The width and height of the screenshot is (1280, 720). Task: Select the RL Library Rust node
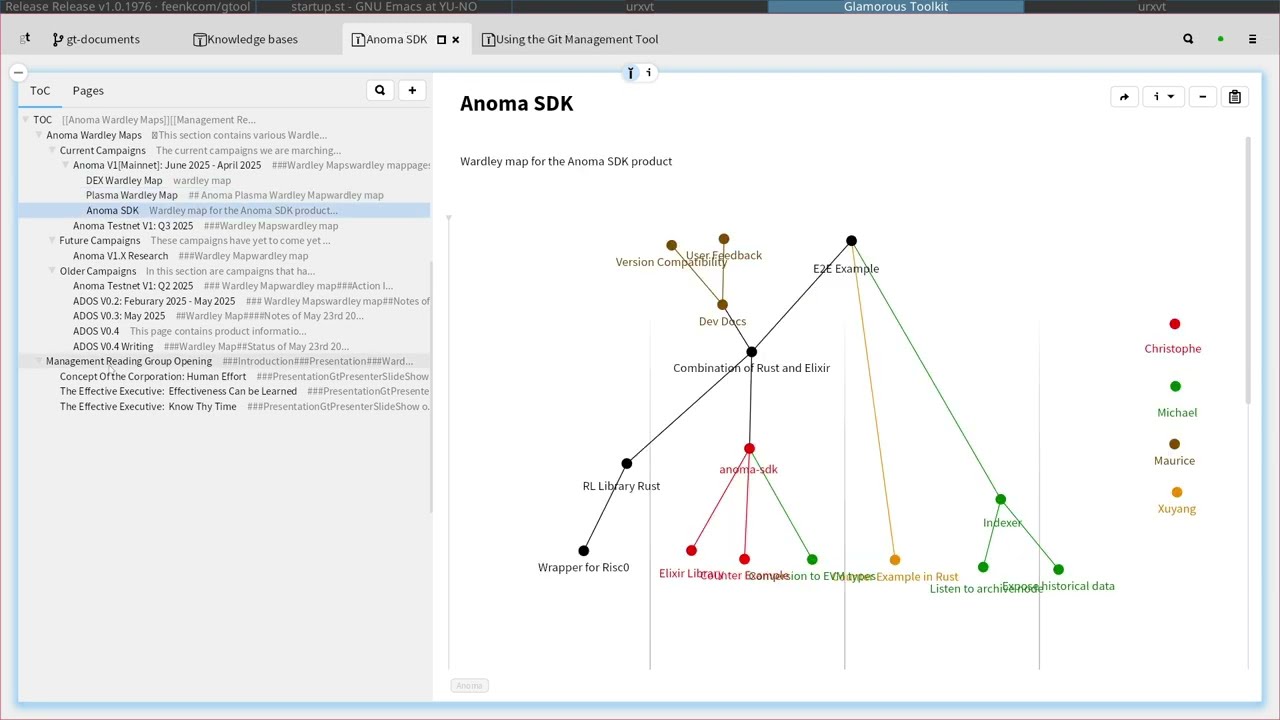626,464
